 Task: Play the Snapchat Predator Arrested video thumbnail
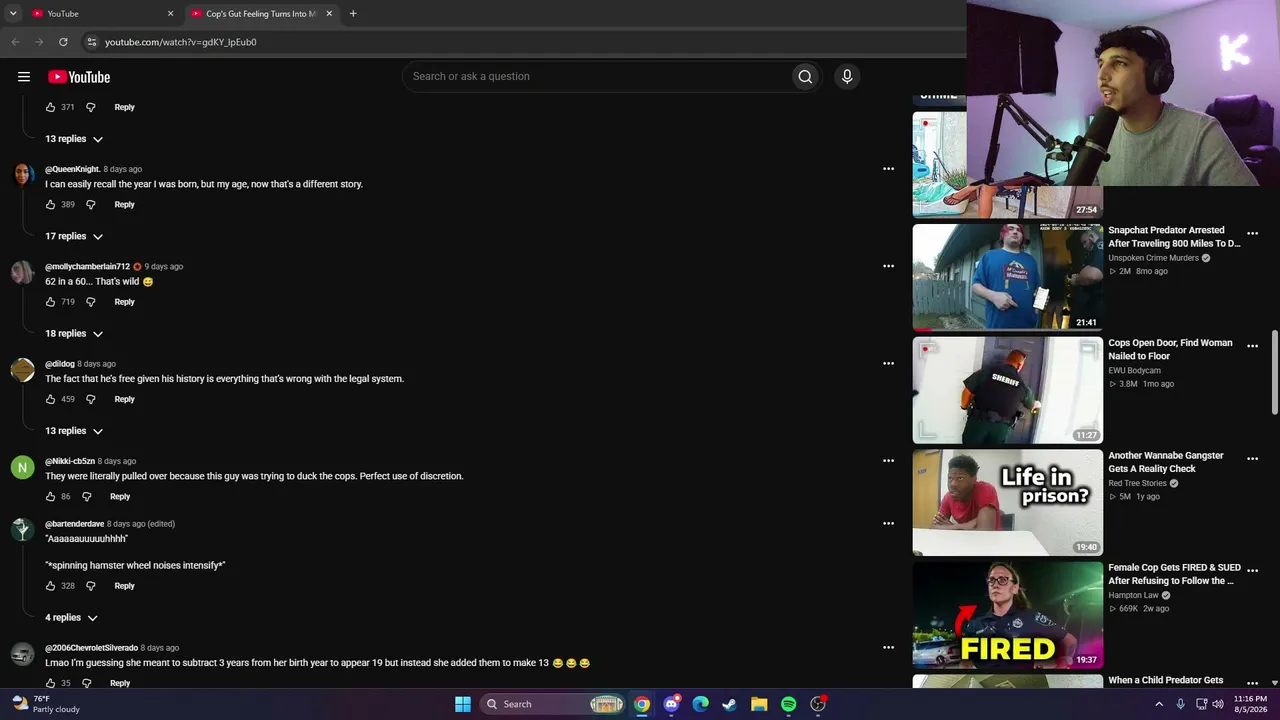[1008, 277]
